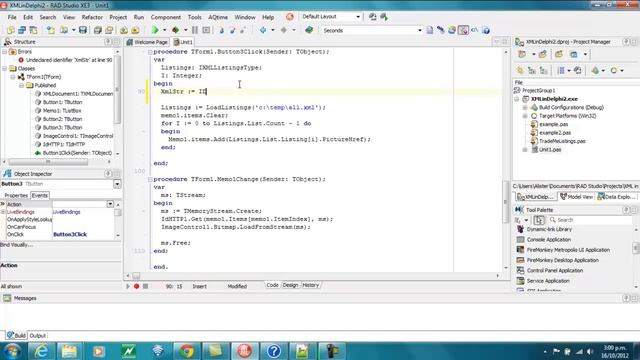Switch to the Data Explorer tab
The image size is (640, 360).
pos(616,197)
